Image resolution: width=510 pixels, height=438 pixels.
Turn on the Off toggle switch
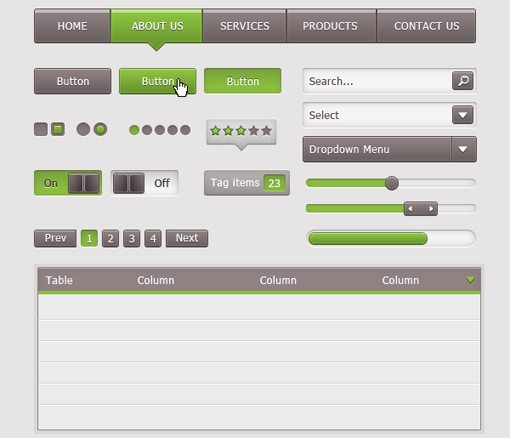pyautogui.click(x=145, y=183)
